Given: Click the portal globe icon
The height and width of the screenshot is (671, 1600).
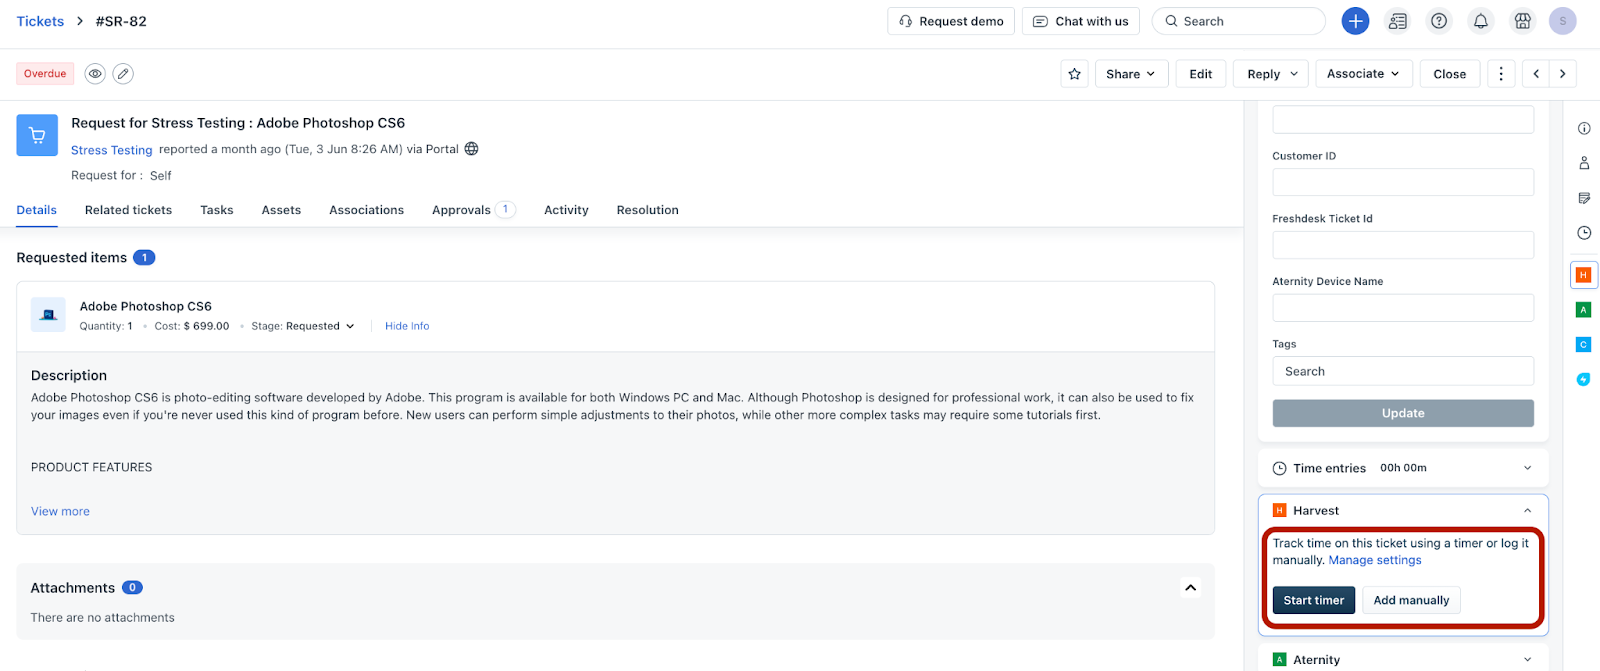Looking at the screenshot, I should click(472, 149).
